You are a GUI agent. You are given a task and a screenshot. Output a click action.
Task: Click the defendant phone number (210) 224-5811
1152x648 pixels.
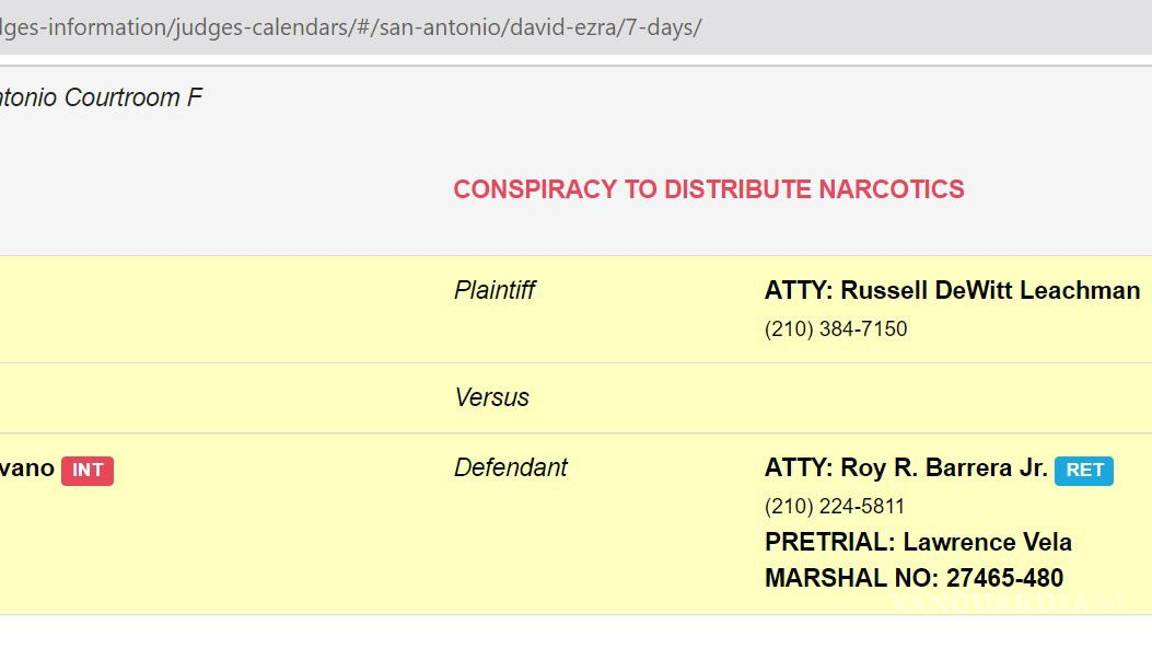point(834,506)
